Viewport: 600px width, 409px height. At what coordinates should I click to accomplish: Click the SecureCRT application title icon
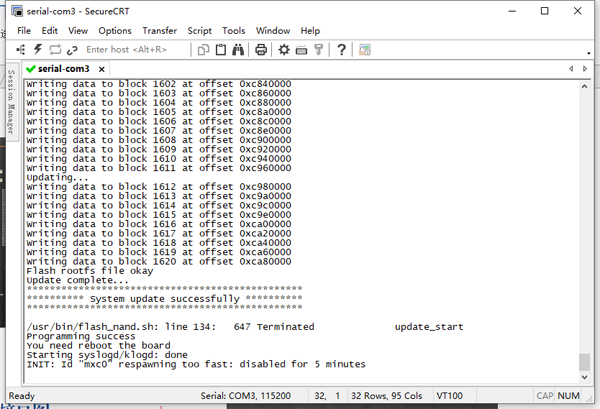coord(17,11)
